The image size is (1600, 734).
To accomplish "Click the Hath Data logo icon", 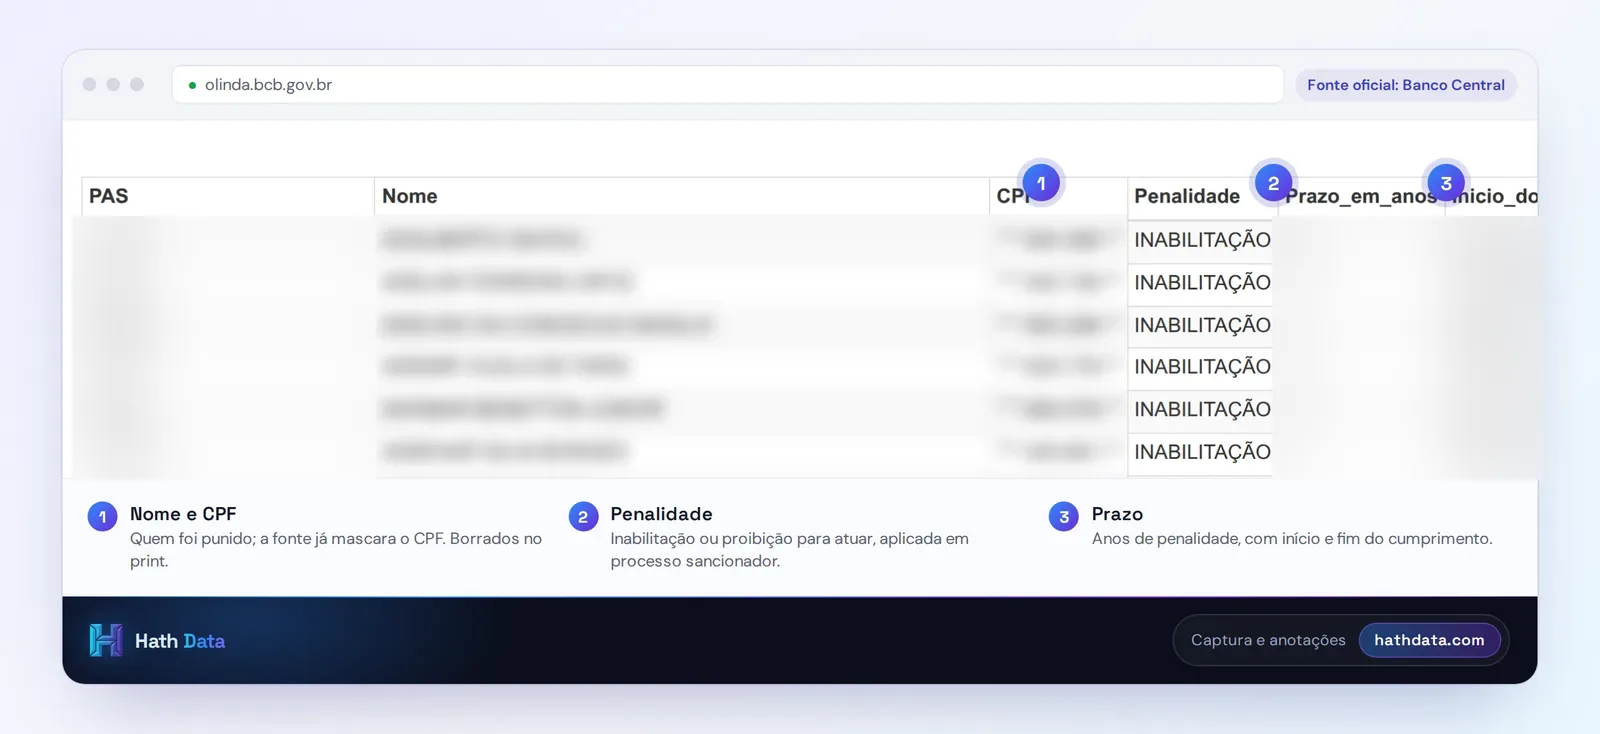I will [105, 640].
